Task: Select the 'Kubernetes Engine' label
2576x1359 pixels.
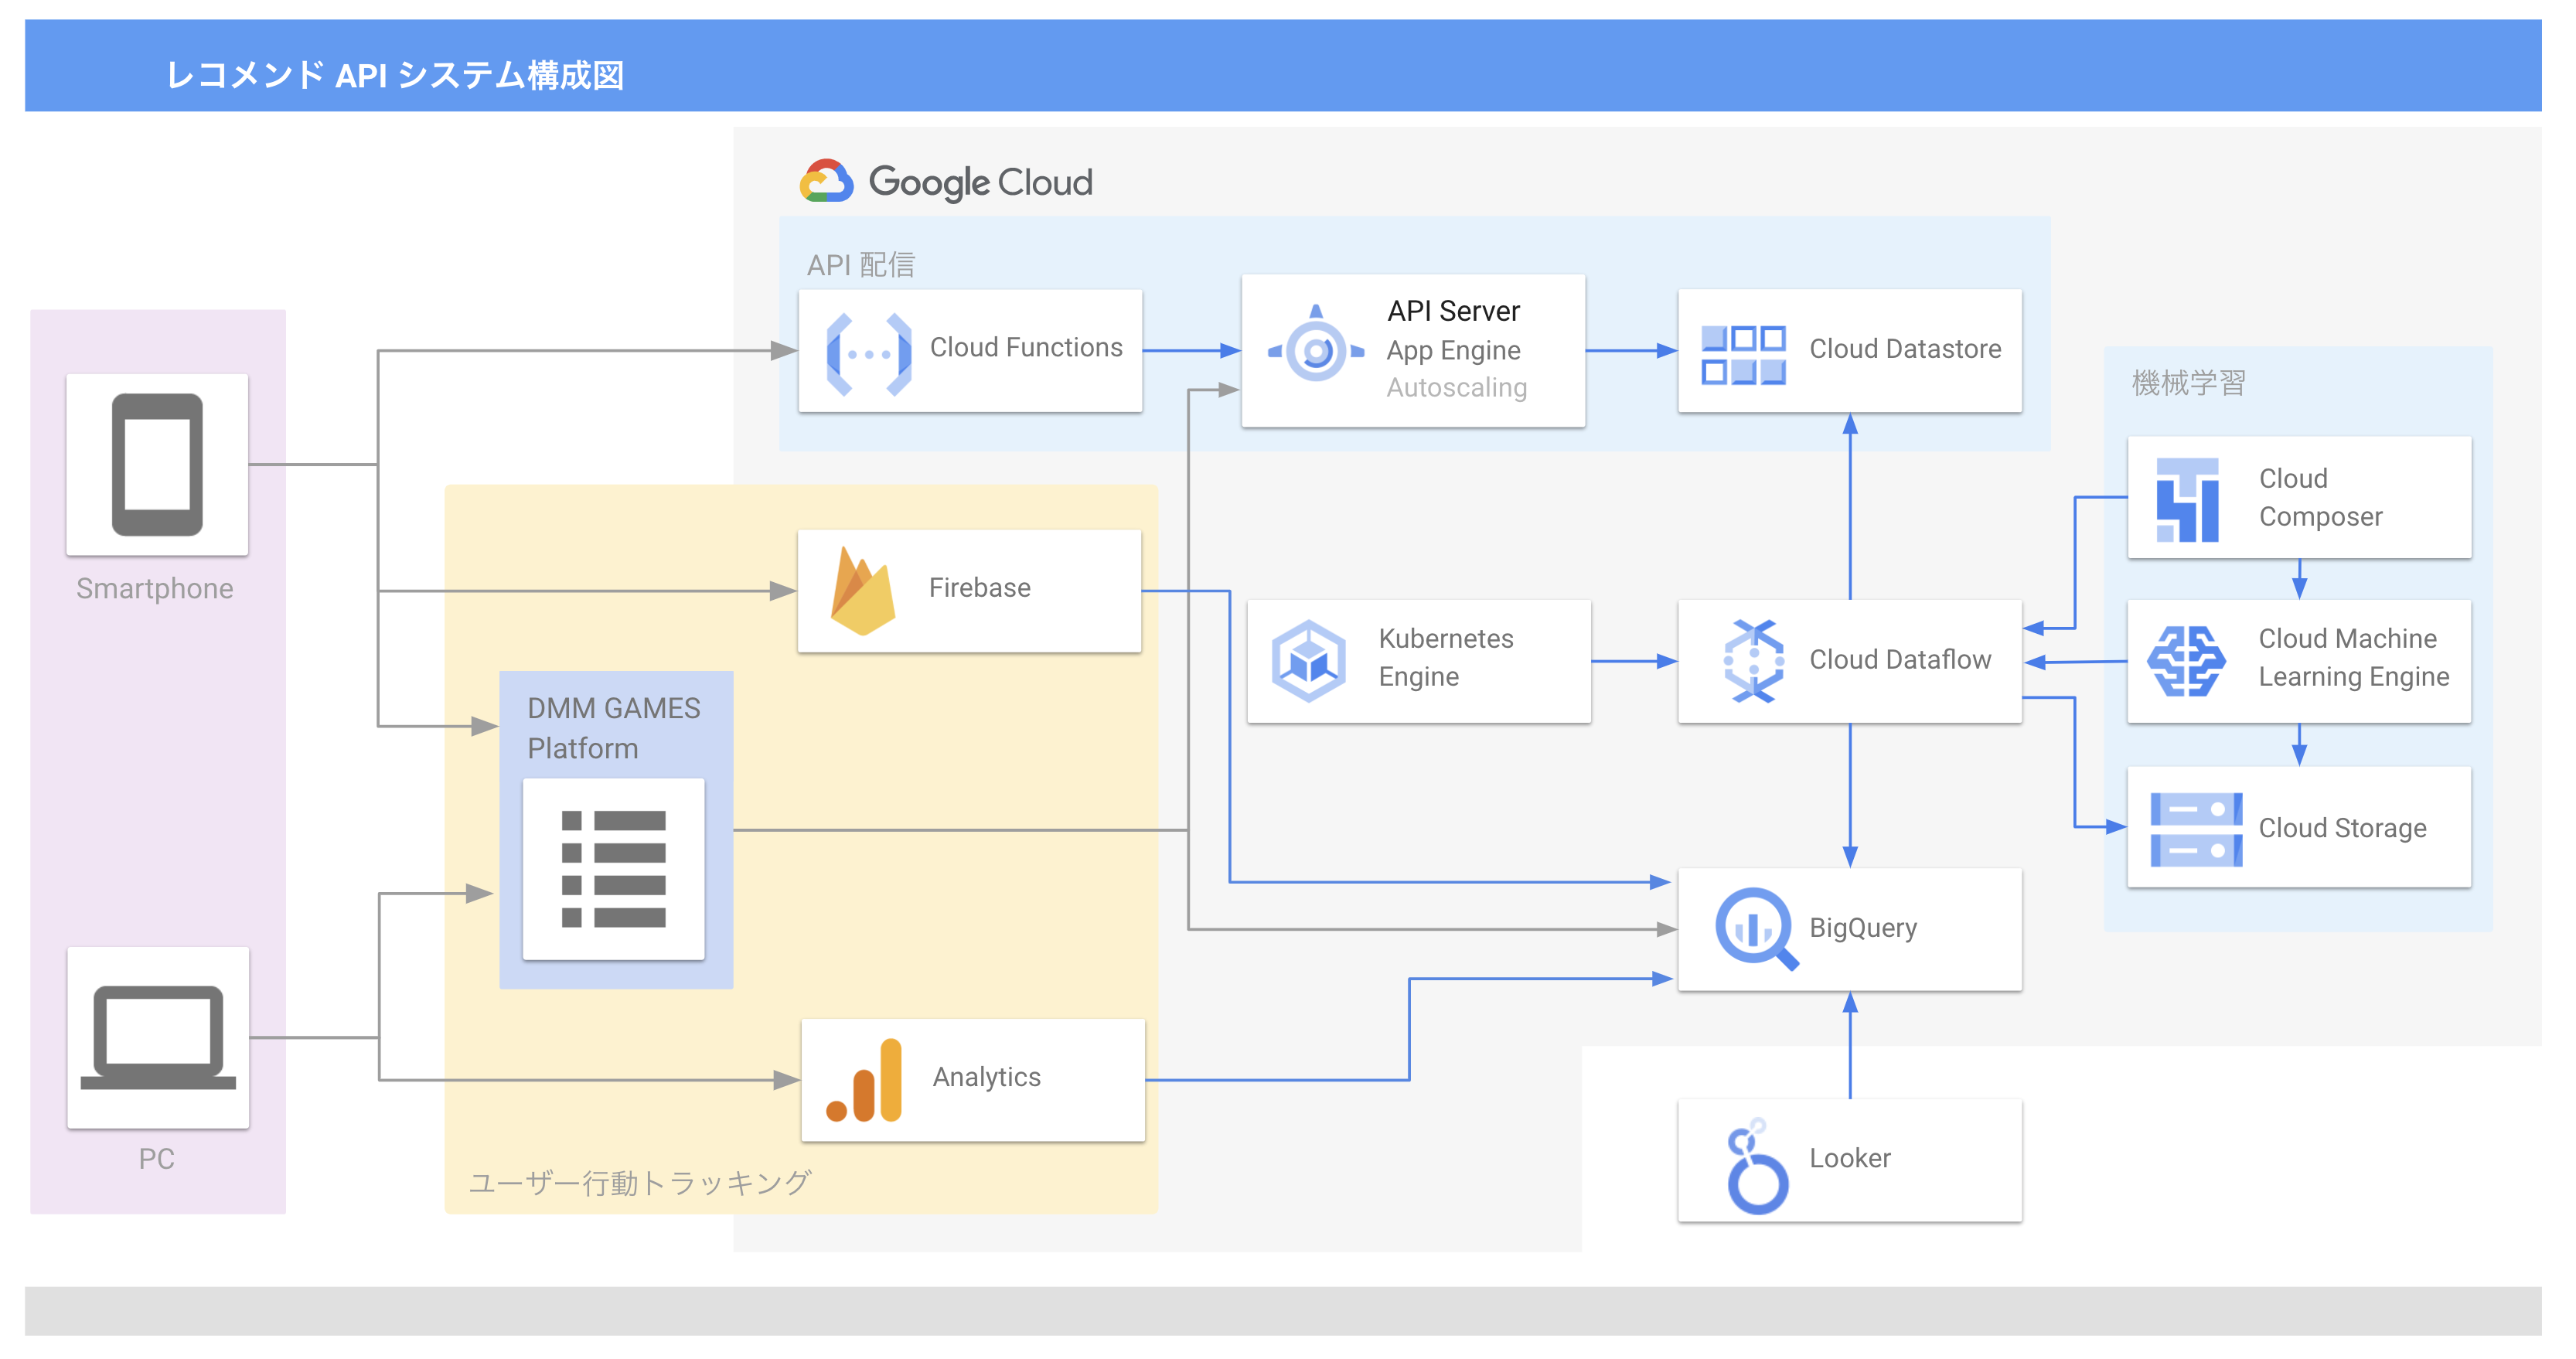Action: coord(1446,657)
